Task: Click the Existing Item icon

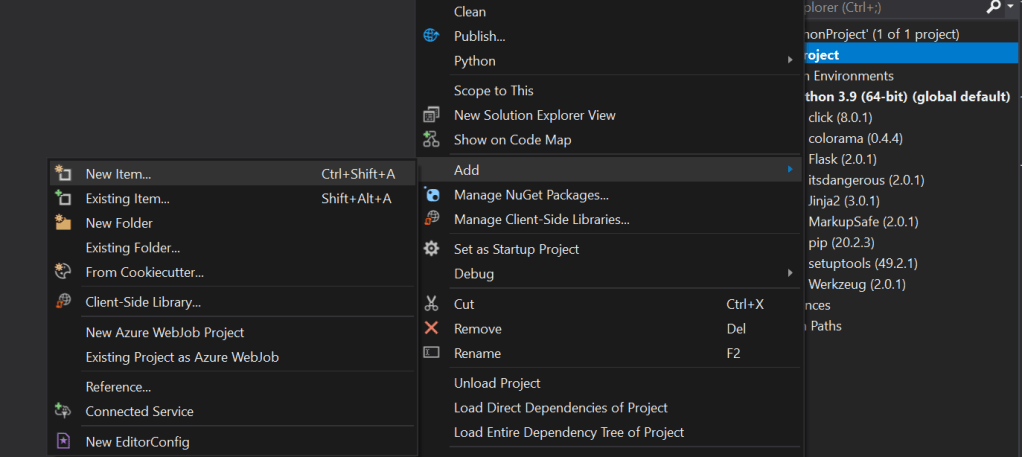Action: [x=63, y=199]
